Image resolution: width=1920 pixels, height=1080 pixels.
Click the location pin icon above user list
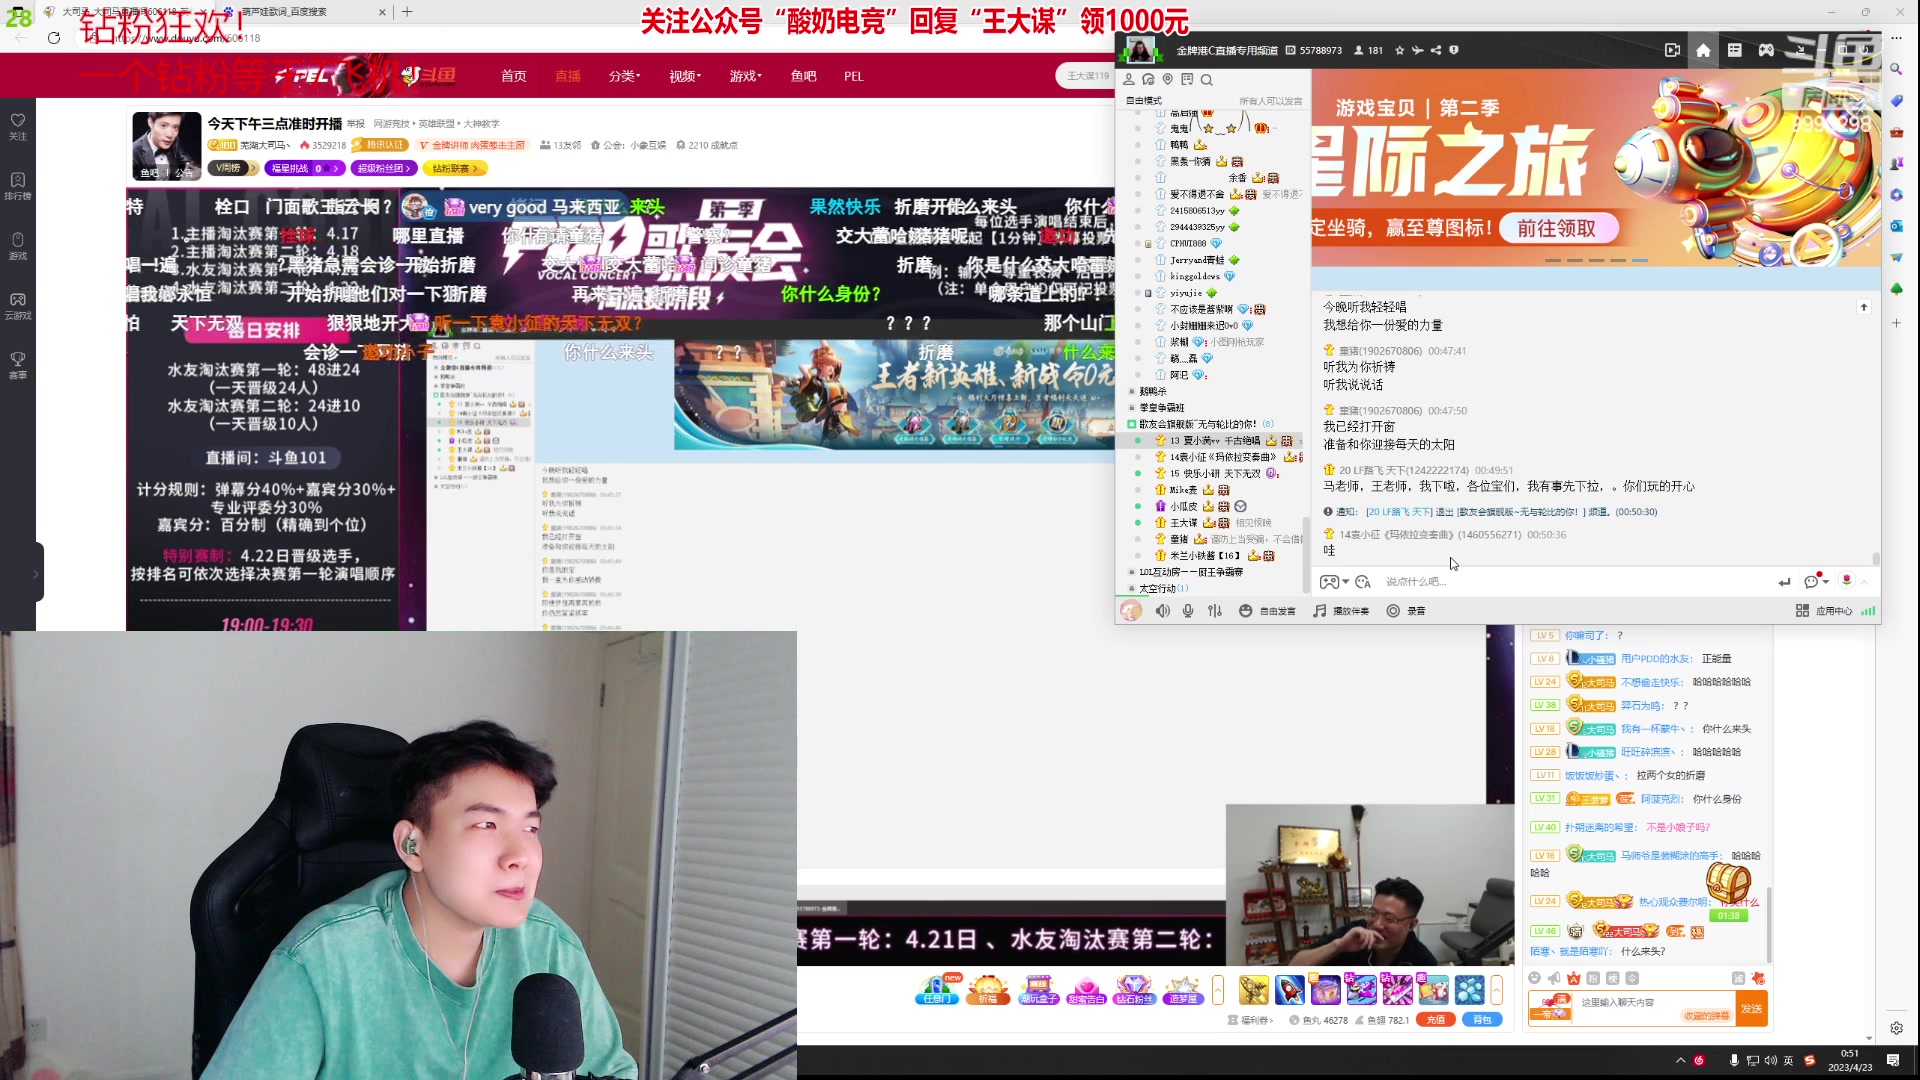[x=1167, y=80]
